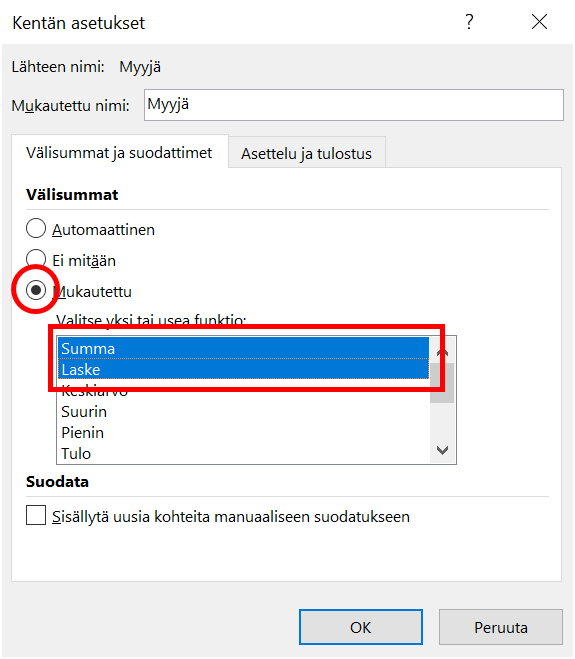
Task: Switch to Asettelu ja tulostus tab
Action: coord(306,154)
